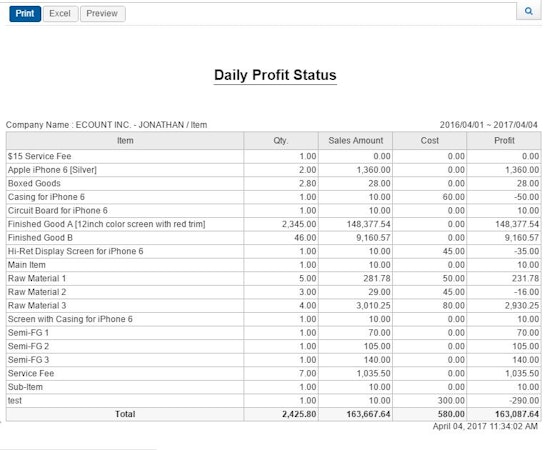
Task: Select the Semi-FG 3 item
Action: point(29,360)
